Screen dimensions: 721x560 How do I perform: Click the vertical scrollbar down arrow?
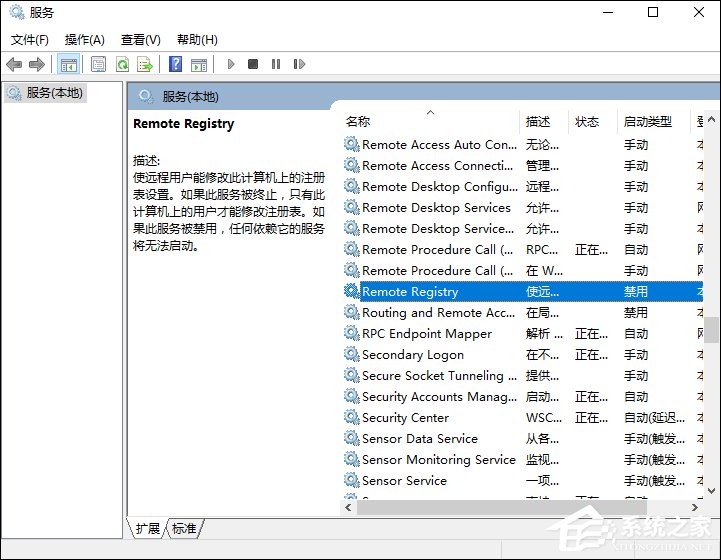(x=711, y=491)
